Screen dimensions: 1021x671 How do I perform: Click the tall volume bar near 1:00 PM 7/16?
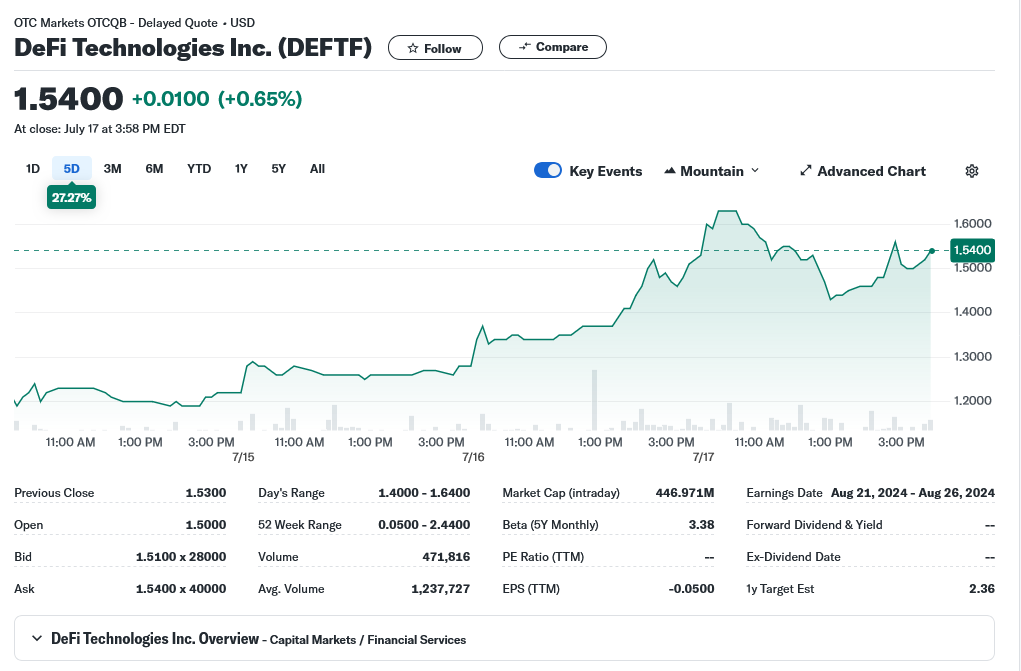pos(594,399)
